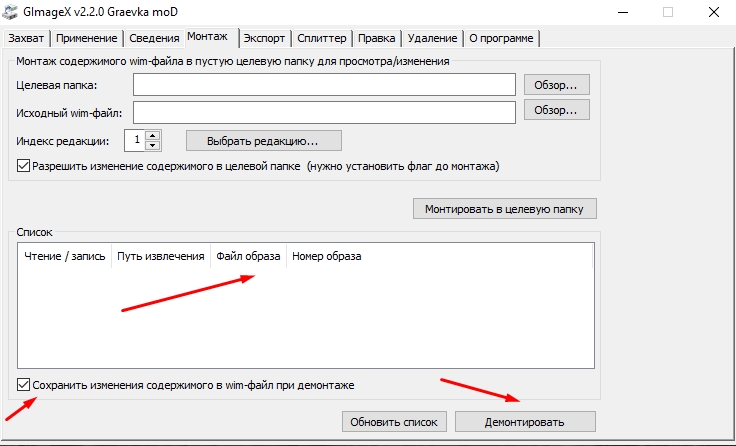Go to the Экспорт tab

[264, 38]
